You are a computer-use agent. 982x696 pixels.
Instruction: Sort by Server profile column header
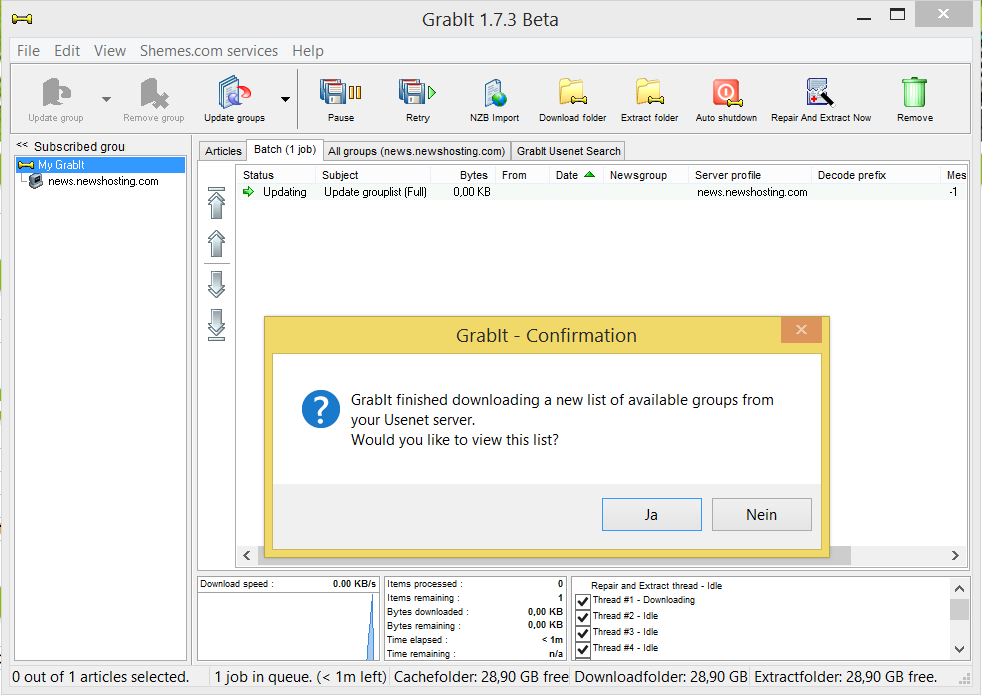tap(749, 175)
